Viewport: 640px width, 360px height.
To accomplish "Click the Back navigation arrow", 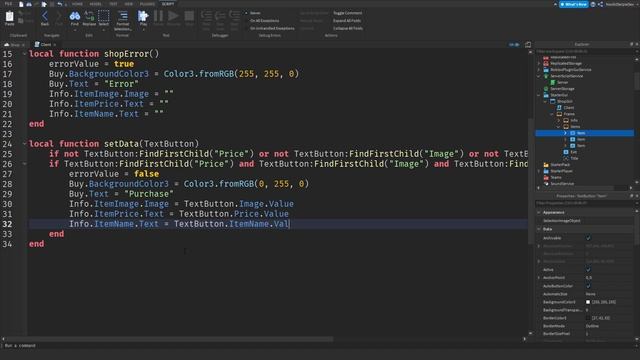I will coord(45,16).
